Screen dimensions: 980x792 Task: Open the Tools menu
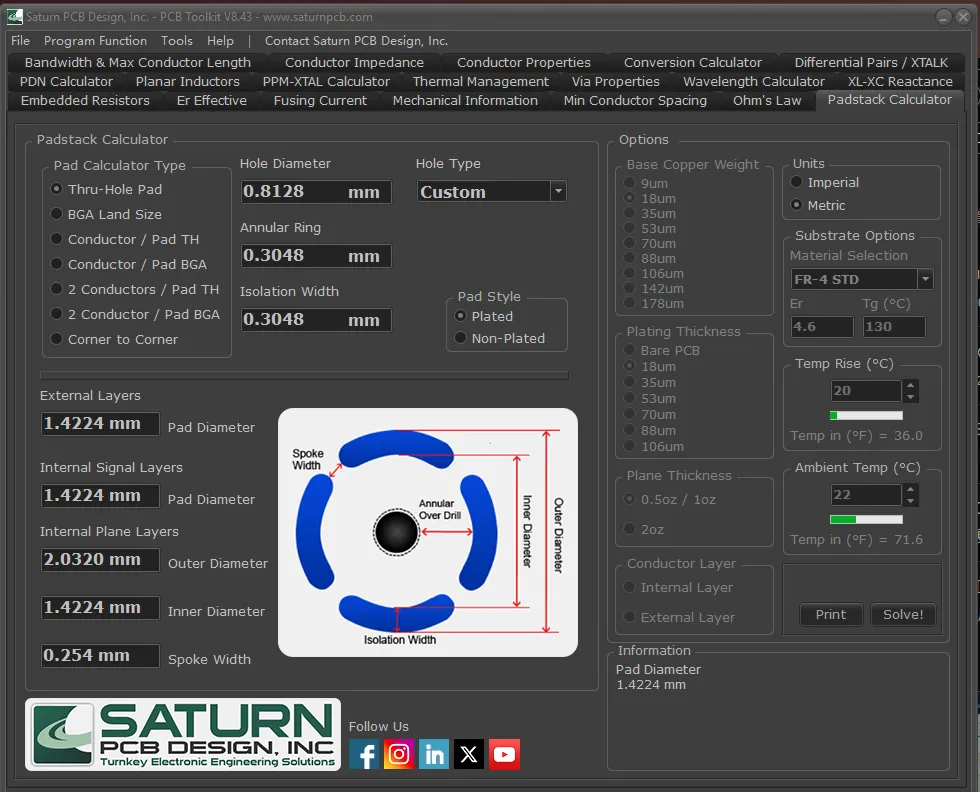click(x=177, y=41)
